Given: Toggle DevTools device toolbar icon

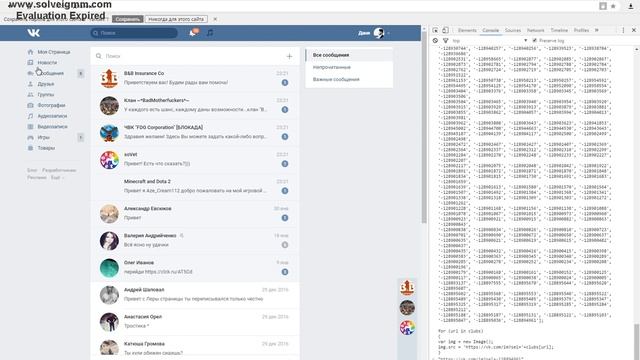Looking at the screenshot, I should (x=445, y=30).
